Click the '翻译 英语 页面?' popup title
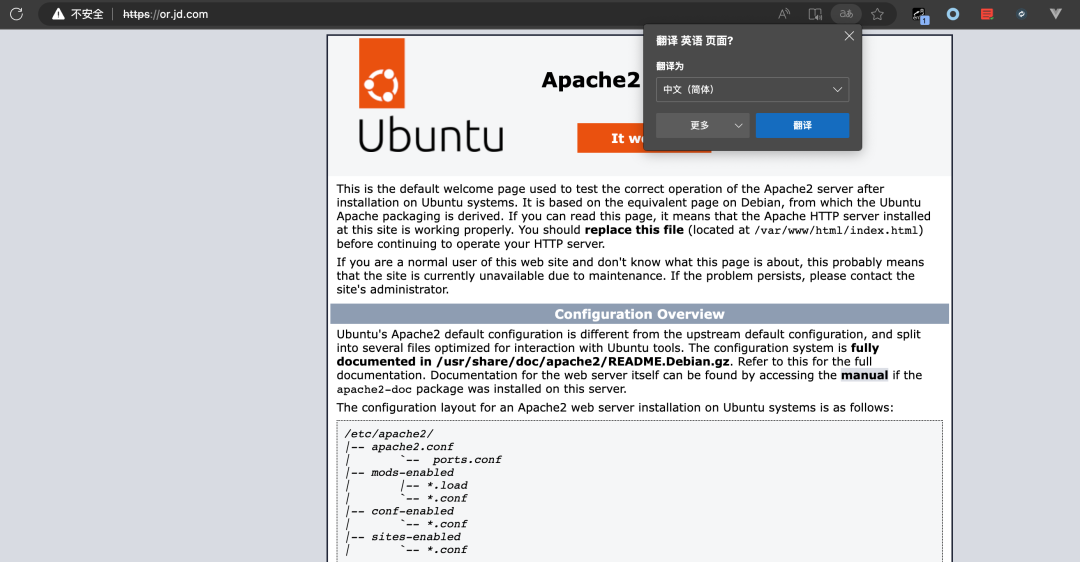The image size is (1080, 562). pos(694,41)
